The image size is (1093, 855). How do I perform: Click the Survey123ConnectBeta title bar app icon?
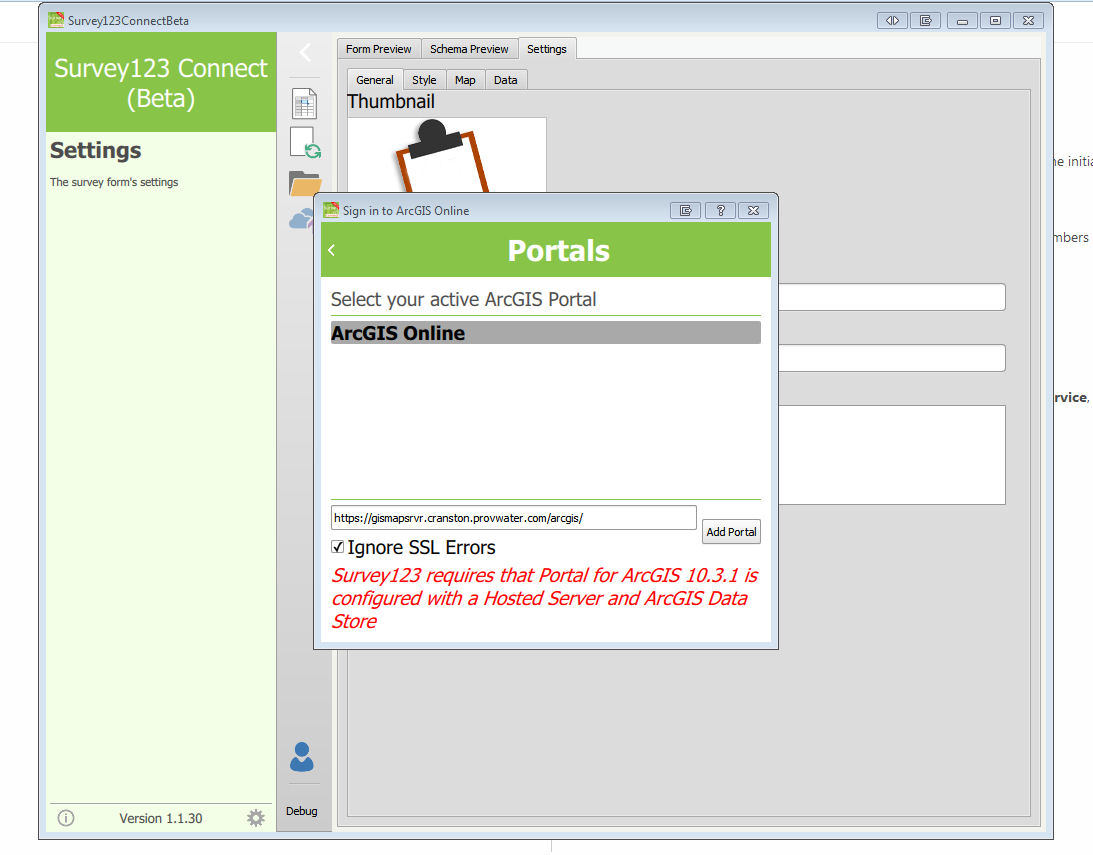[56, 20]
